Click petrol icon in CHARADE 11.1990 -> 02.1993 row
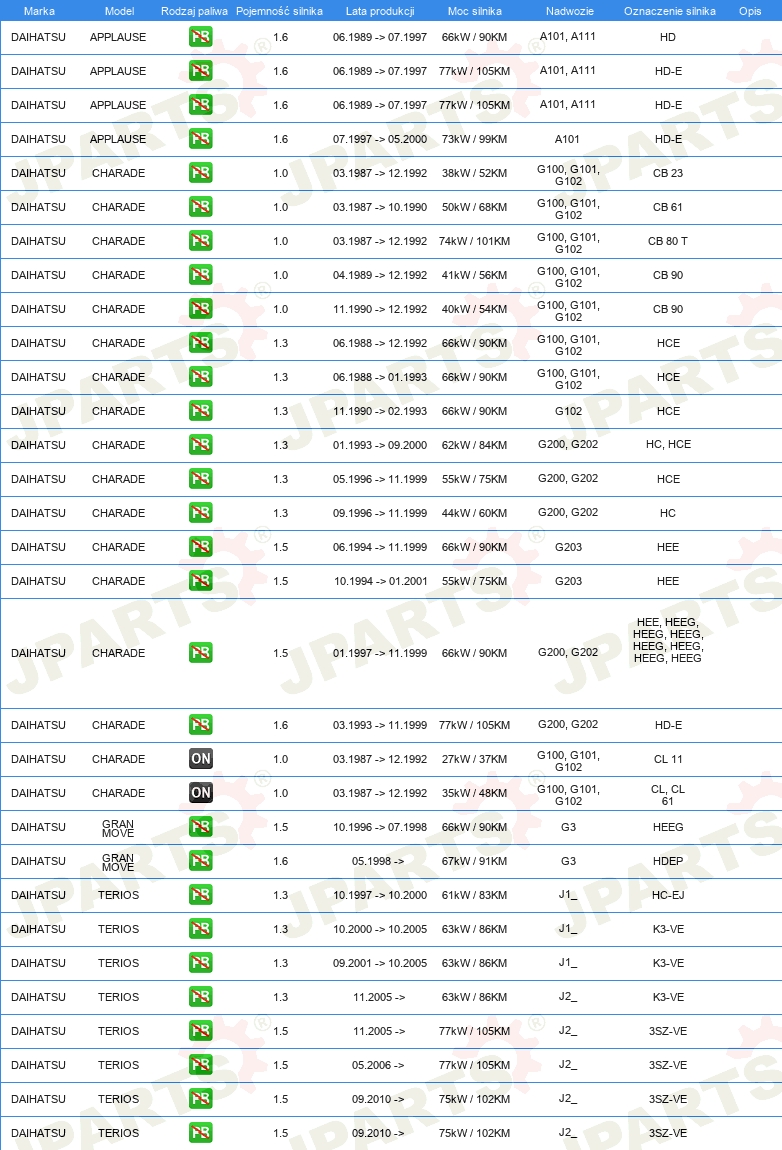The image size is (782, 1150). click(200, 411)
